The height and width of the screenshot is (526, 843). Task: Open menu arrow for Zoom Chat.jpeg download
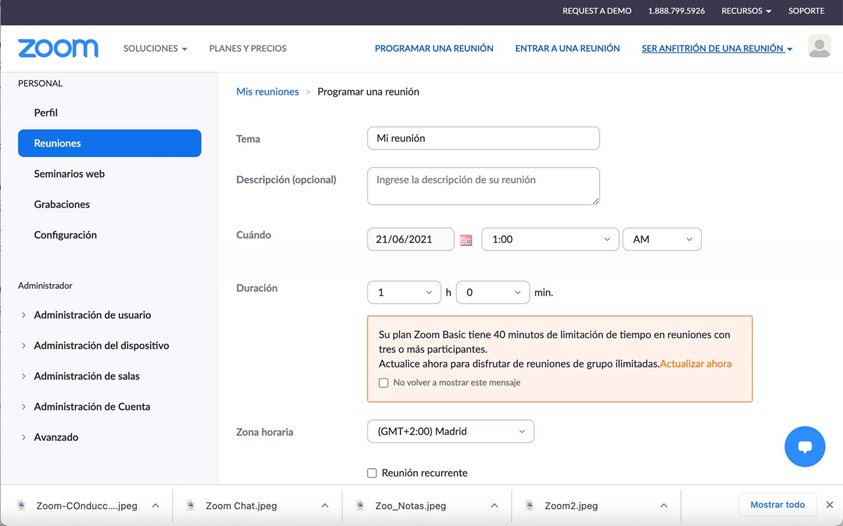point(325,505)
